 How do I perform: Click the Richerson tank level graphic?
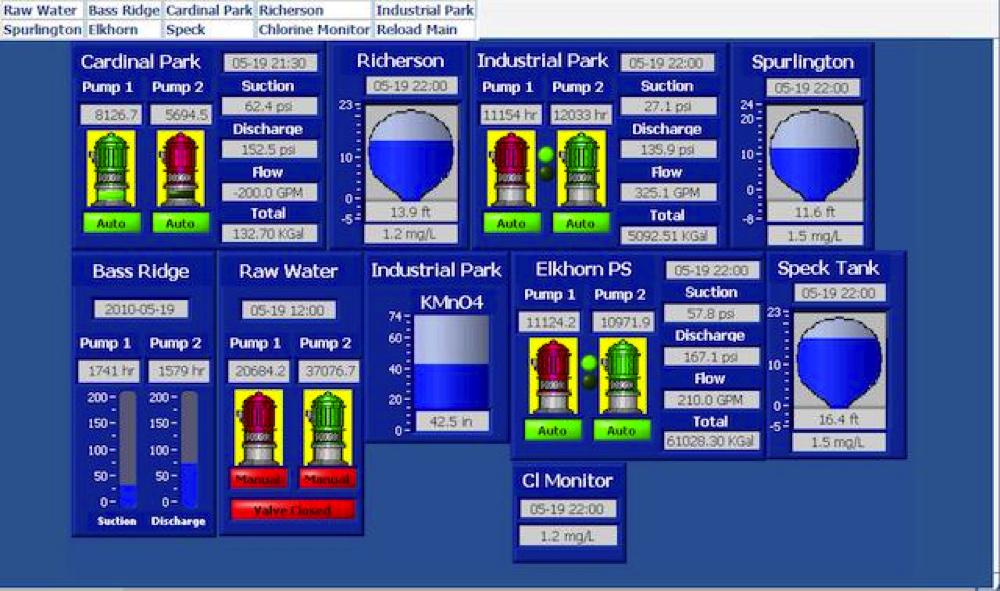pyautogui.click(x=411, y=154)
